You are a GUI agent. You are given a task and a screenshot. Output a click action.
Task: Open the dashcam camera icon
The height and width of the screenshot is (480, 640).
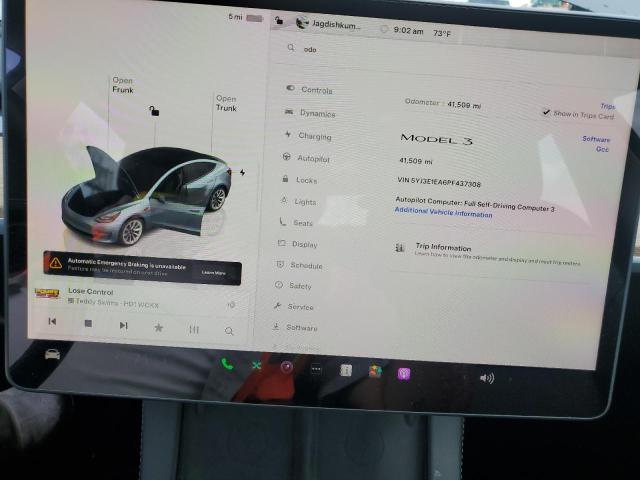[x=287, y=367]
